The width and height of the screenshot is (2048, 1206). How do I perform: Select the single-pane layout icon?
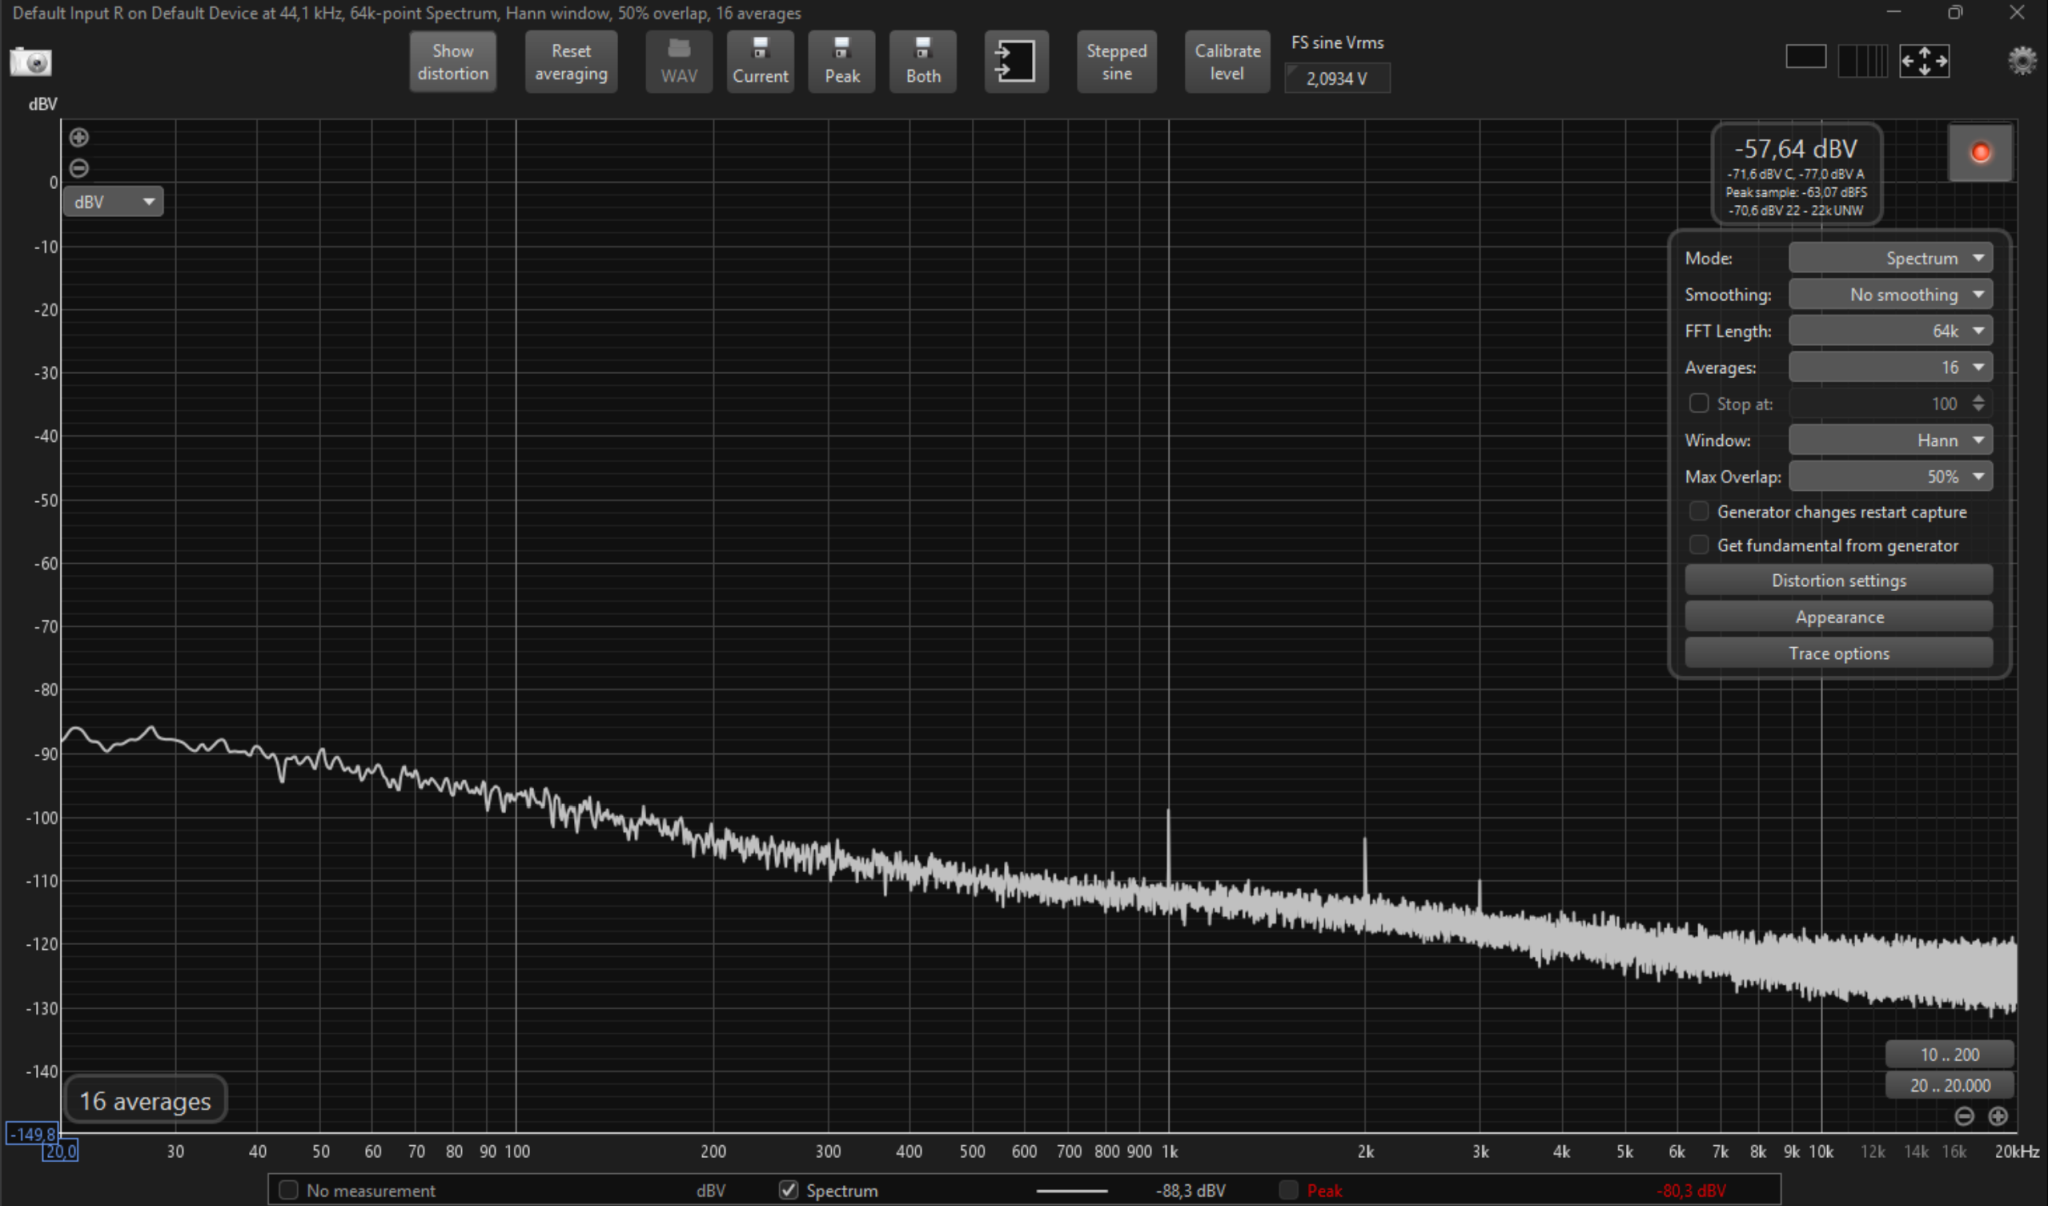click(1806, 58)
